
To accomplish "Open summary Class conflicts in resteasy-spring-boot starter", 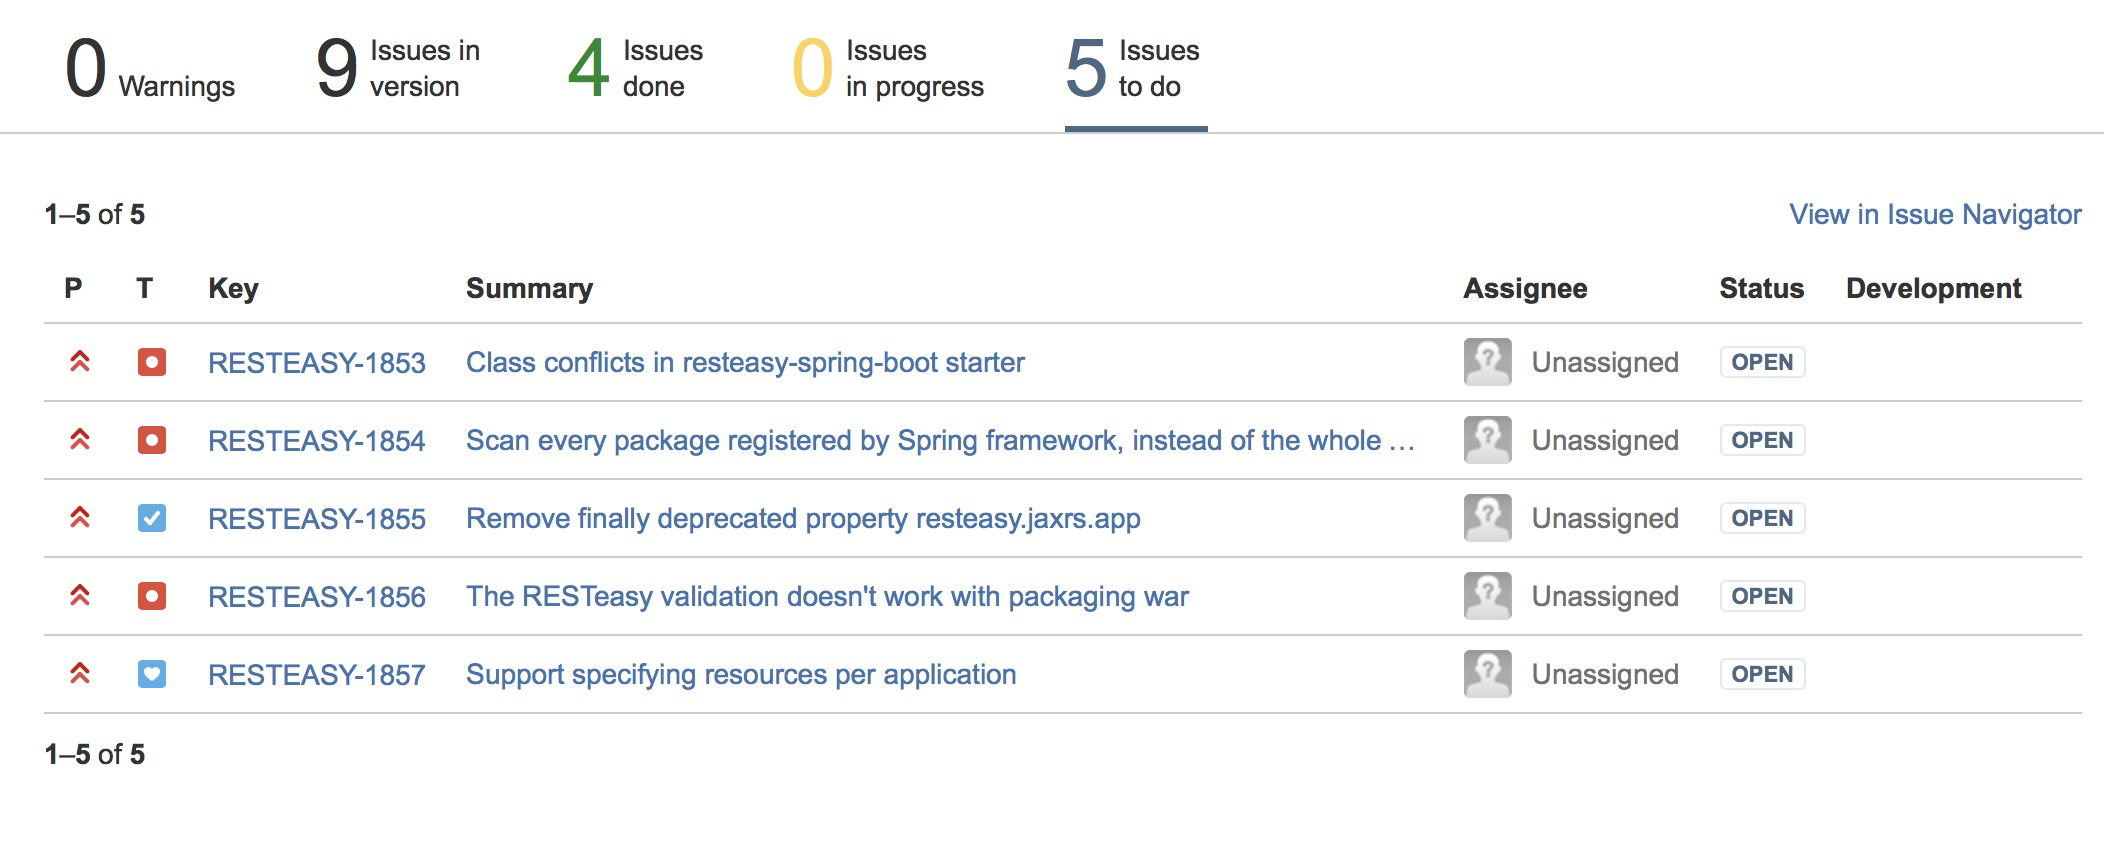I will pos(745,363).
